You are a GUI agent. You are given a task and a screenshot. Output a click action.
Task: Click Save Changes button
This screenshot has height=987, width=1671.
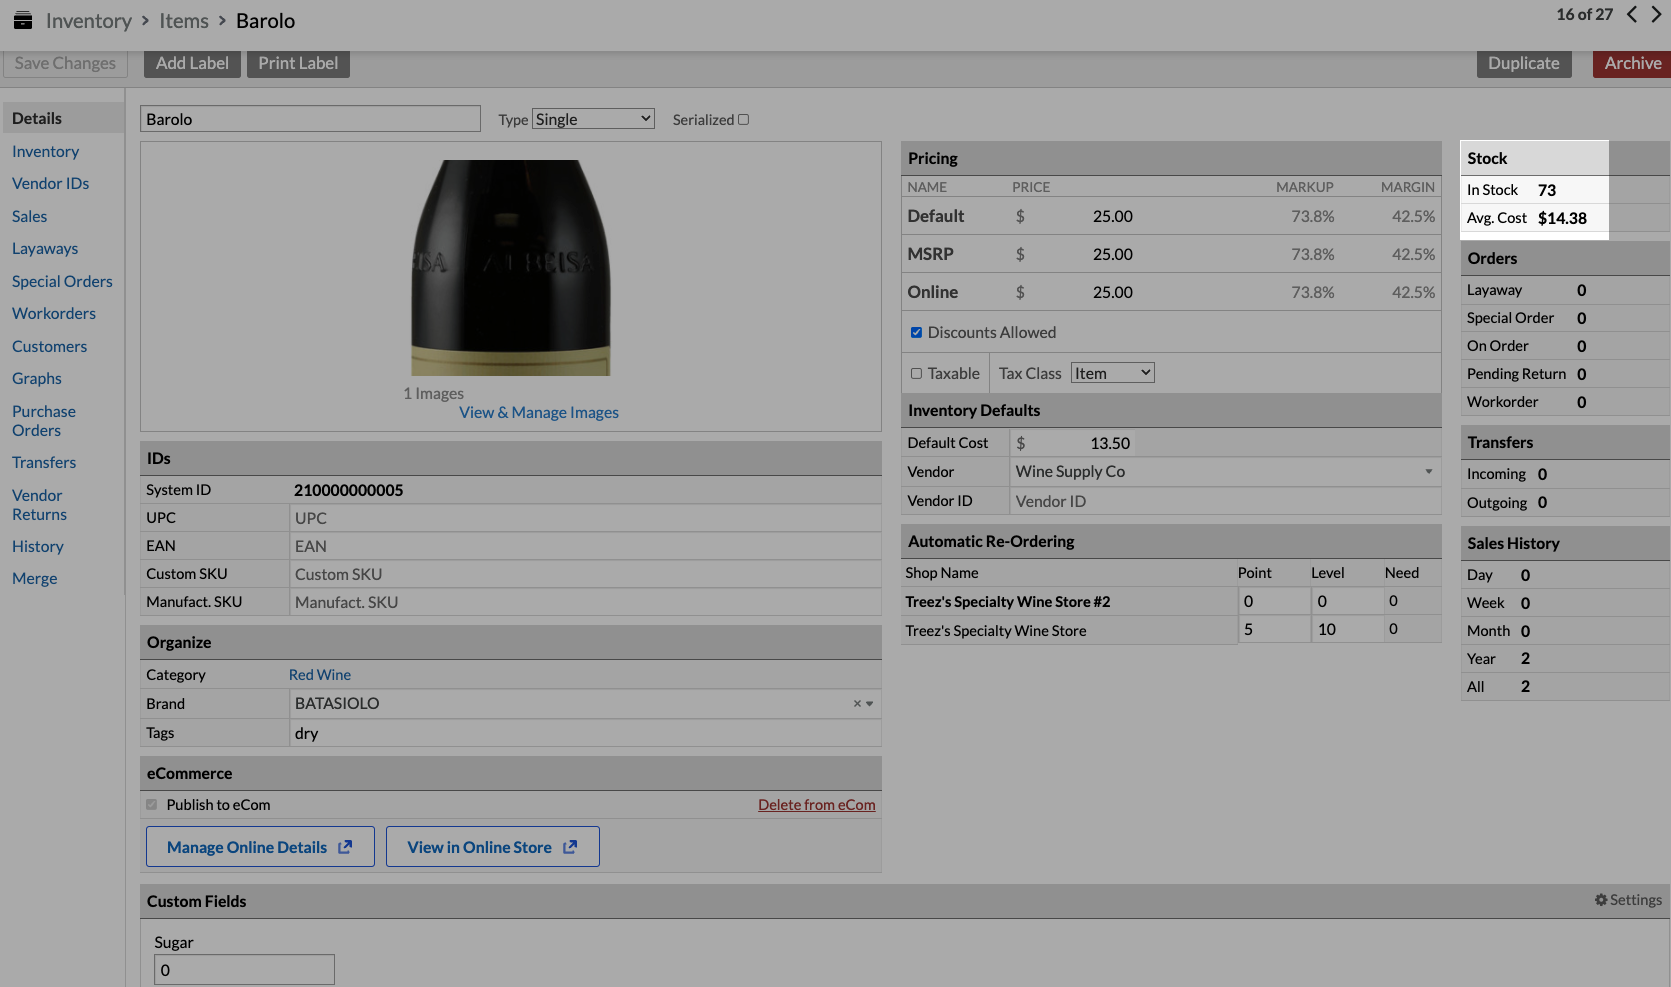pos(65,63)
